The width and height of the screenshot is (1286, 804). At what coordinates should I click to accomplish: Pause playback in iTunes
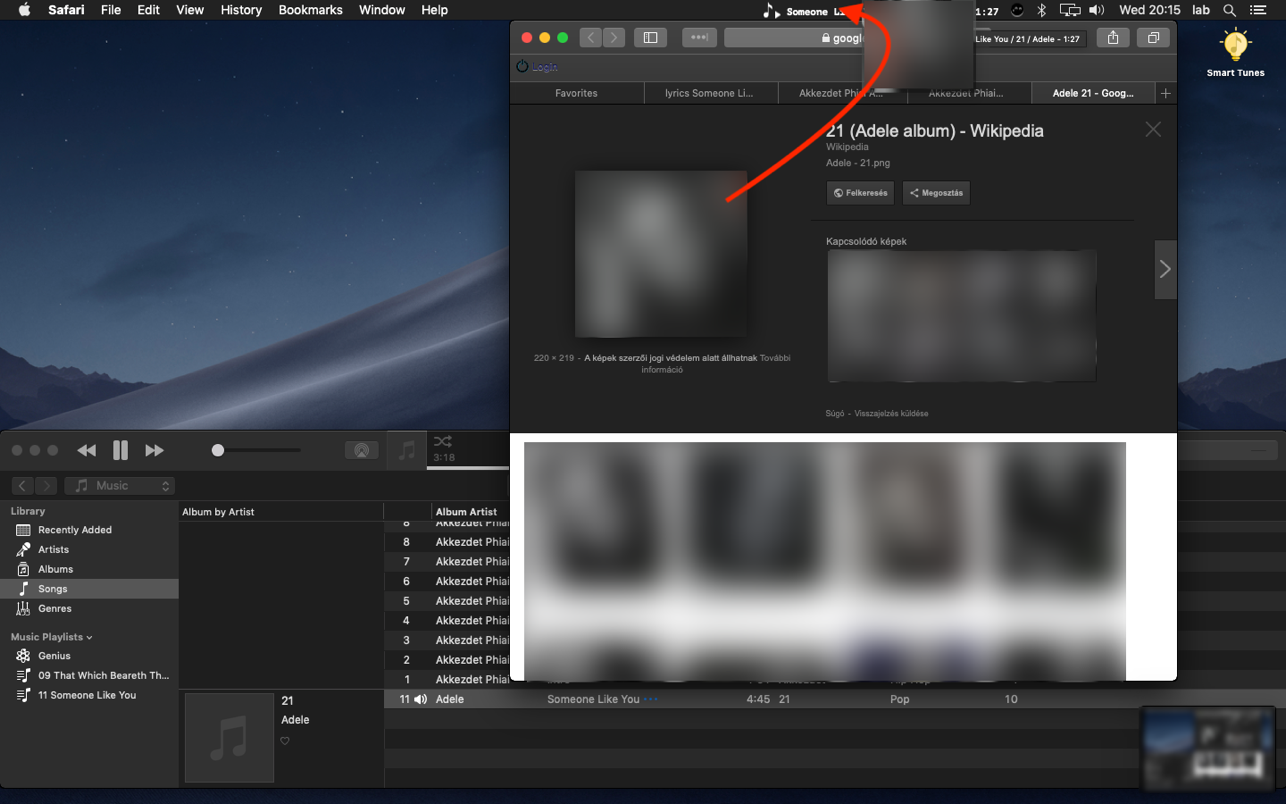click(121, 451)
